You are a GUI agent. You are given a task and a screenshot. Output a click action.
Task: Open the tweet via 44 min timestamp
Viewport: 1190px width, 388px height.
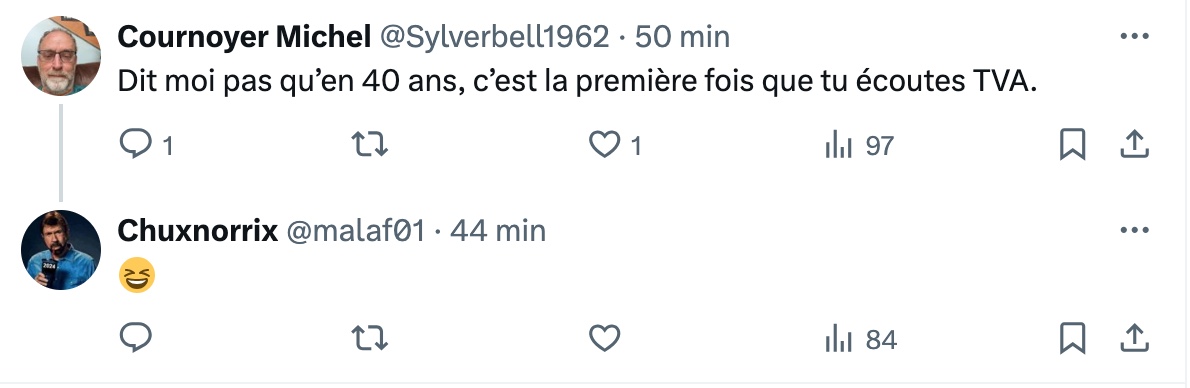click(498, 230)
